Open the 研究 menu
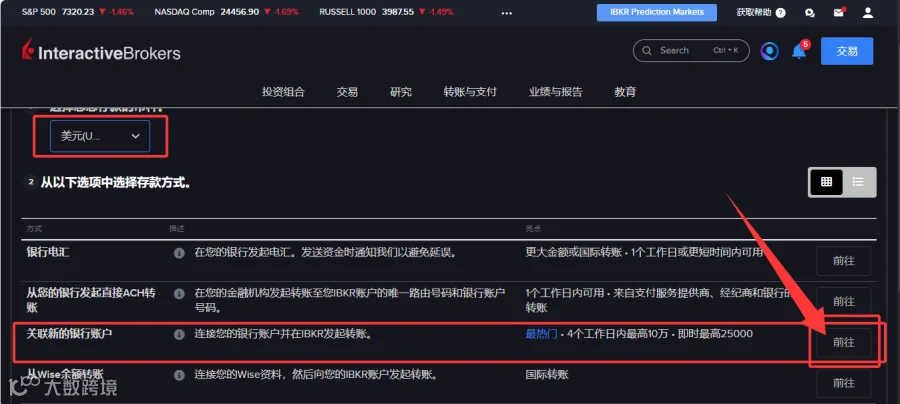The image size is (900, 404). click(x=401, y=92)
